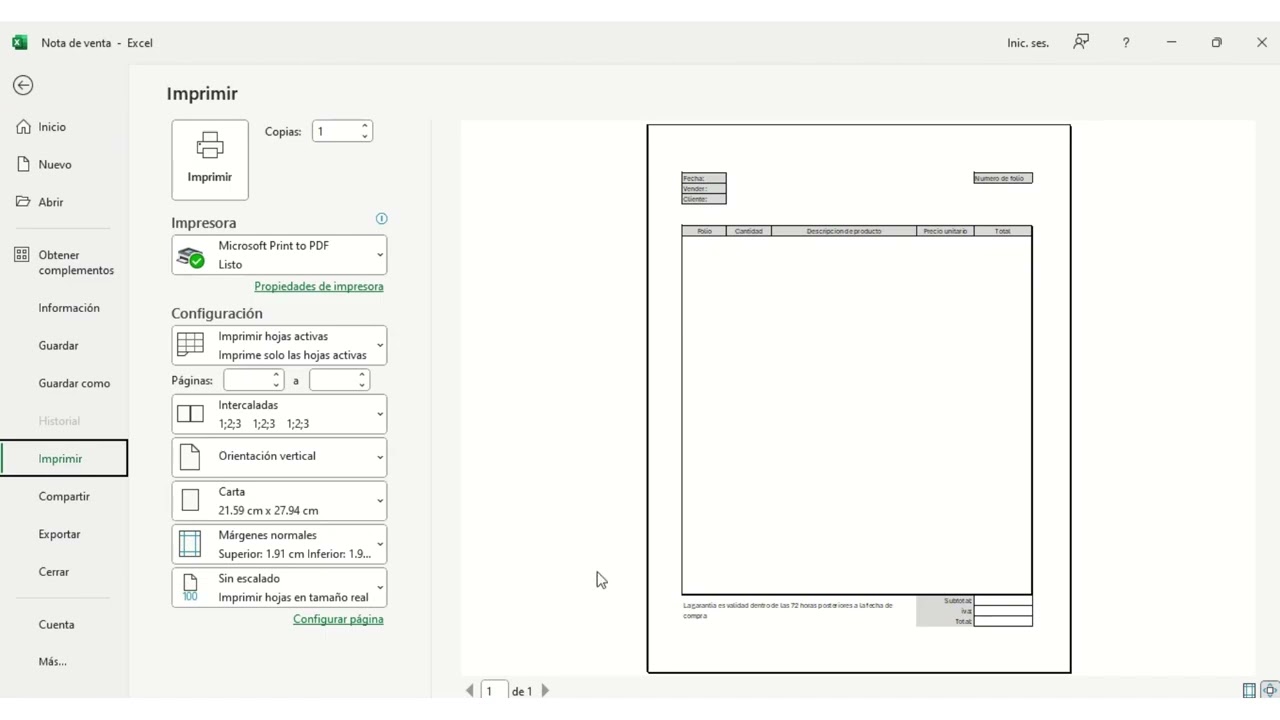Open the Intercaladas collation dropdown
1280x720 pixels.
tap(279, 414)
